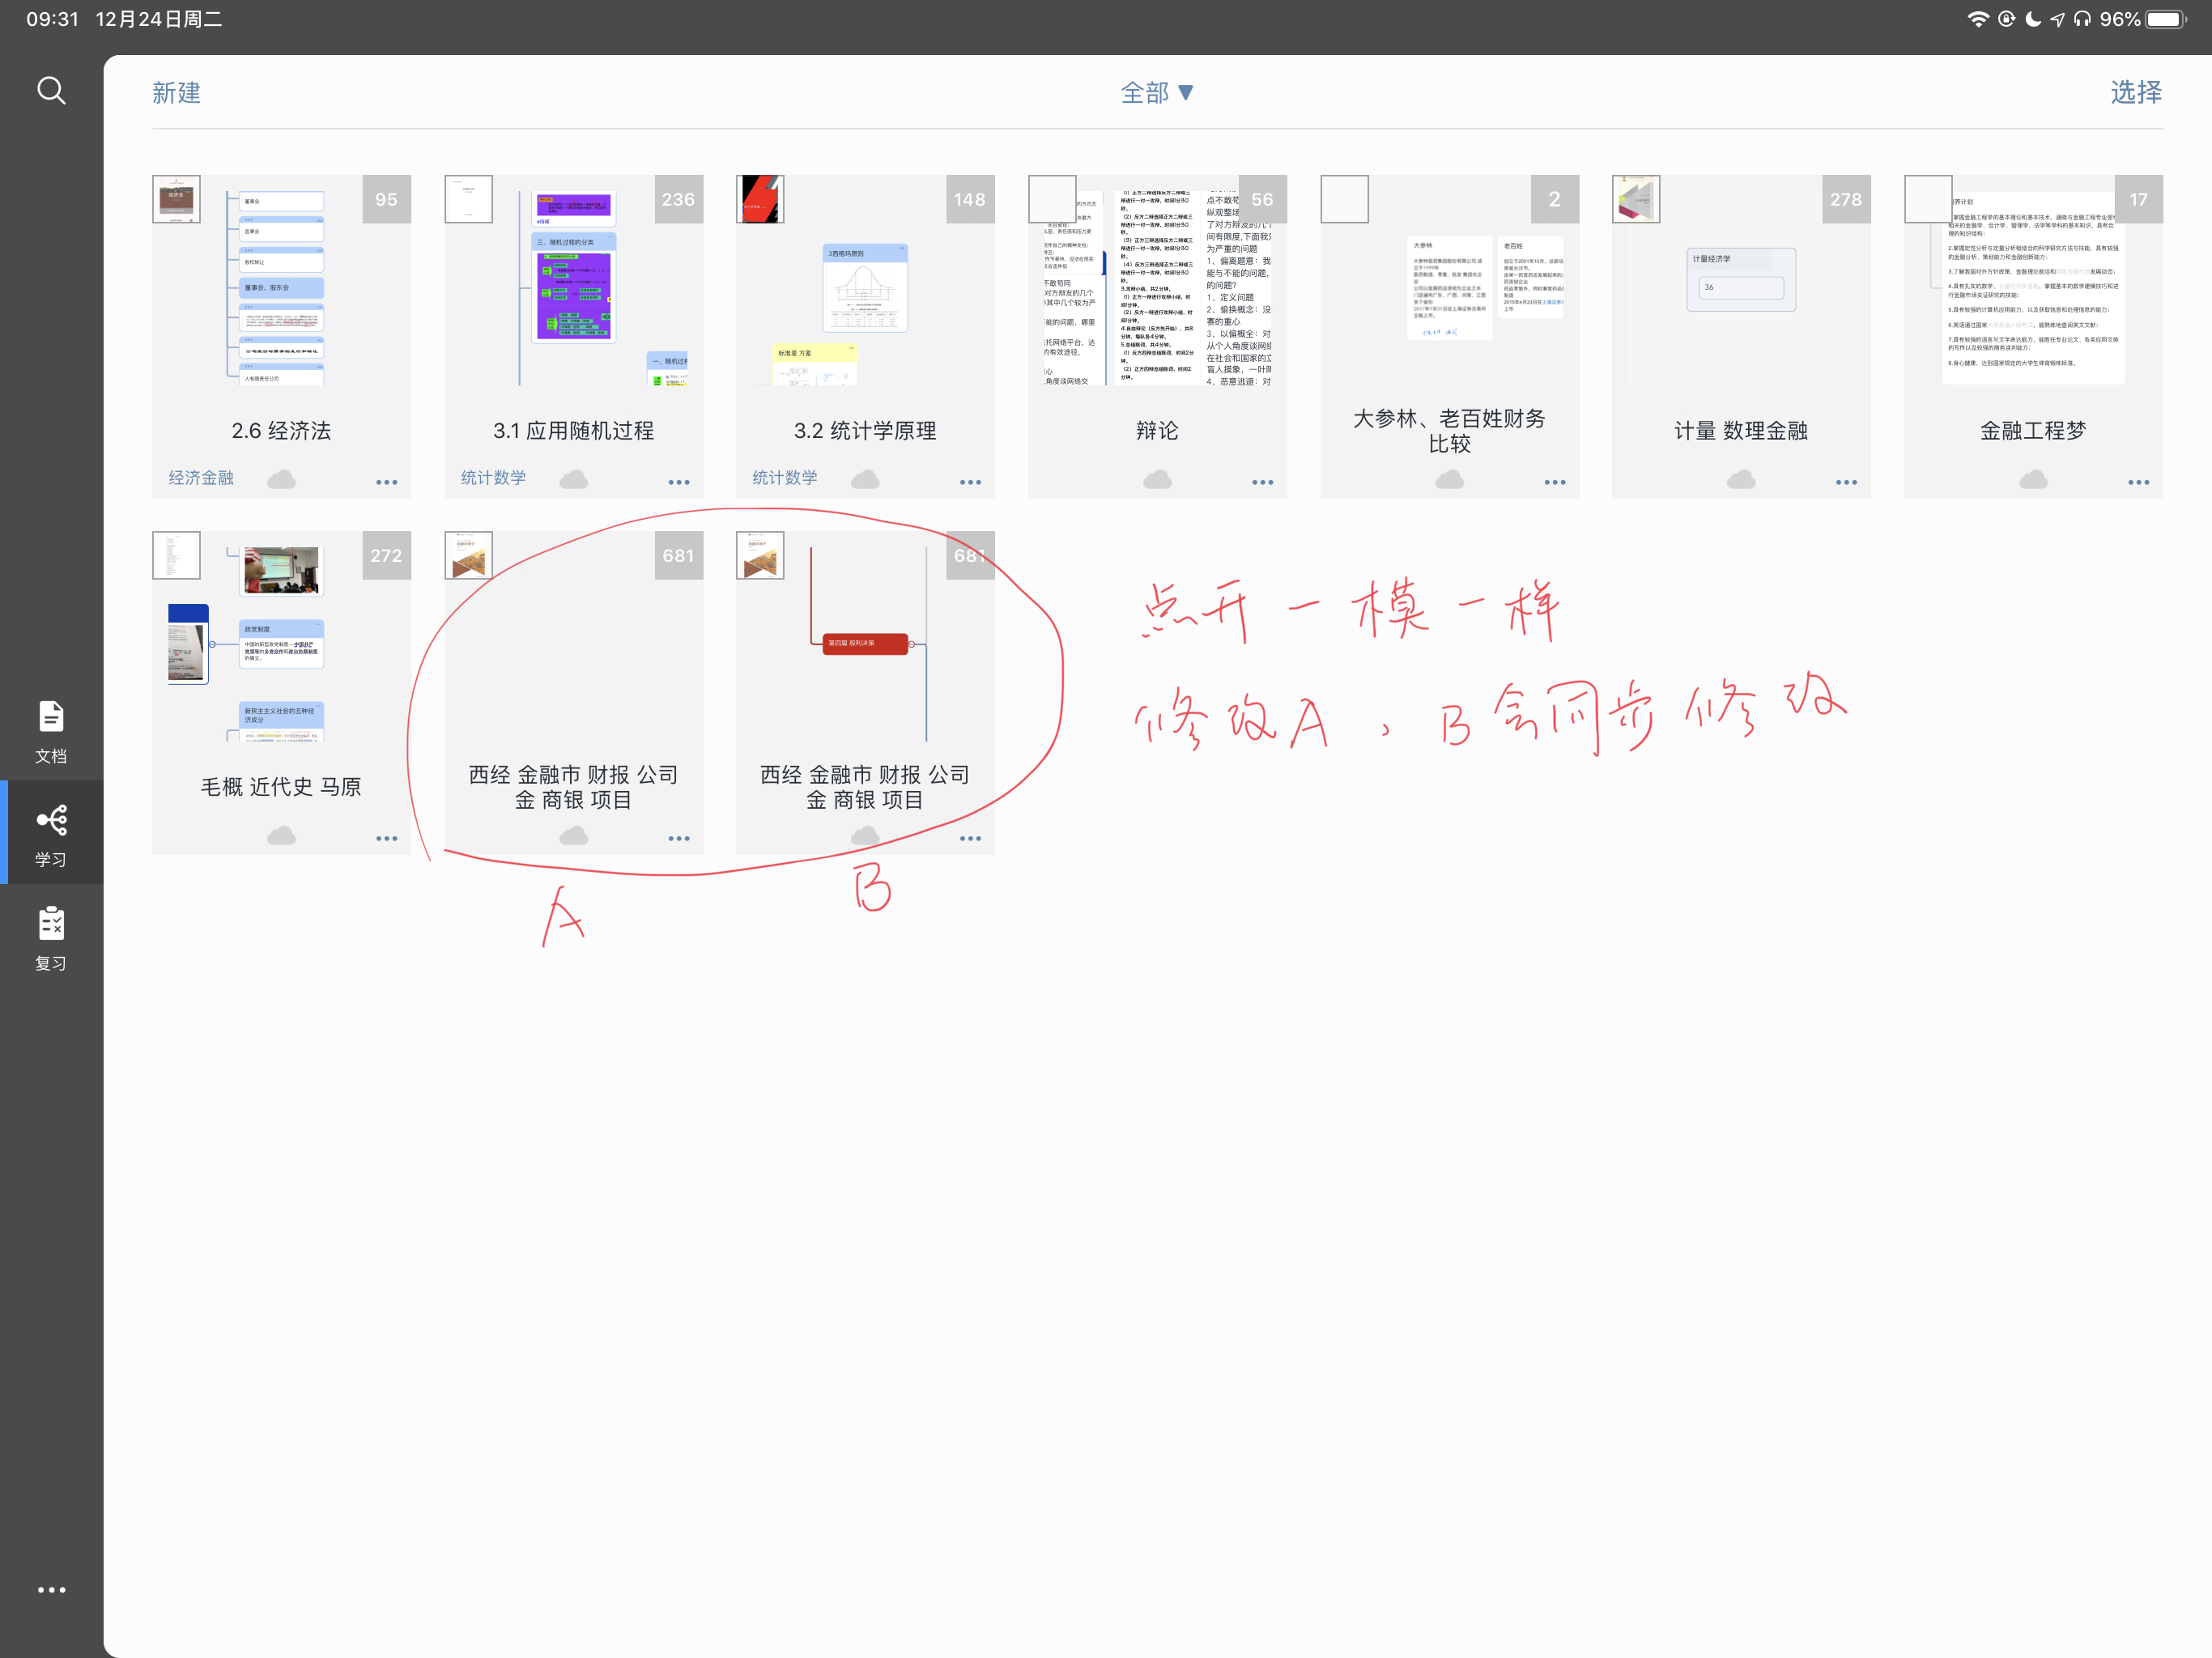Tap the headphones status icon
The image size is (2212, 1658).
pyautogui.click(x=2082, y=19)
